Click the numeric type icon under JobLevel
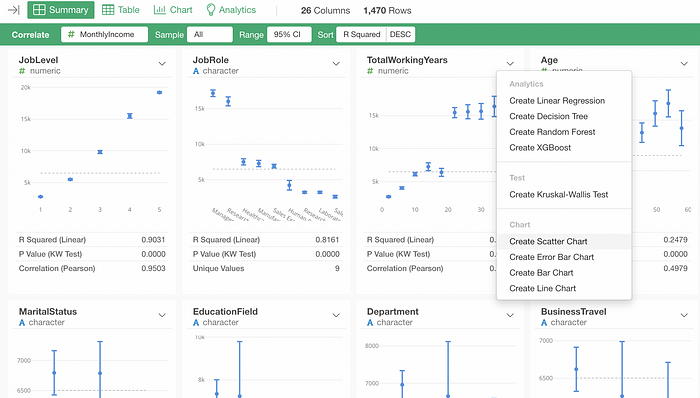700x398 pixels. (x=22, y=71)
